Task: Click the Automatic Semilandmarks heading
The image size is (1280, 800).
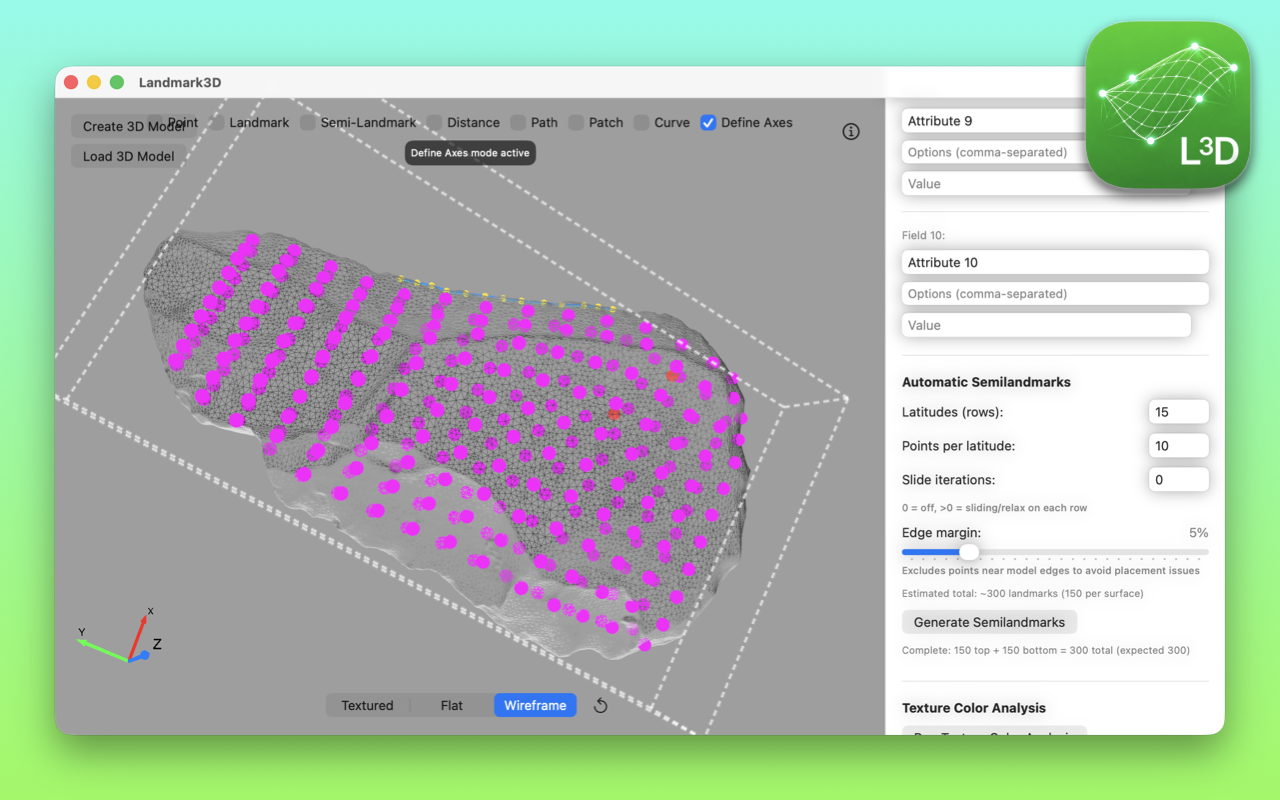Action: pos(986,382)
